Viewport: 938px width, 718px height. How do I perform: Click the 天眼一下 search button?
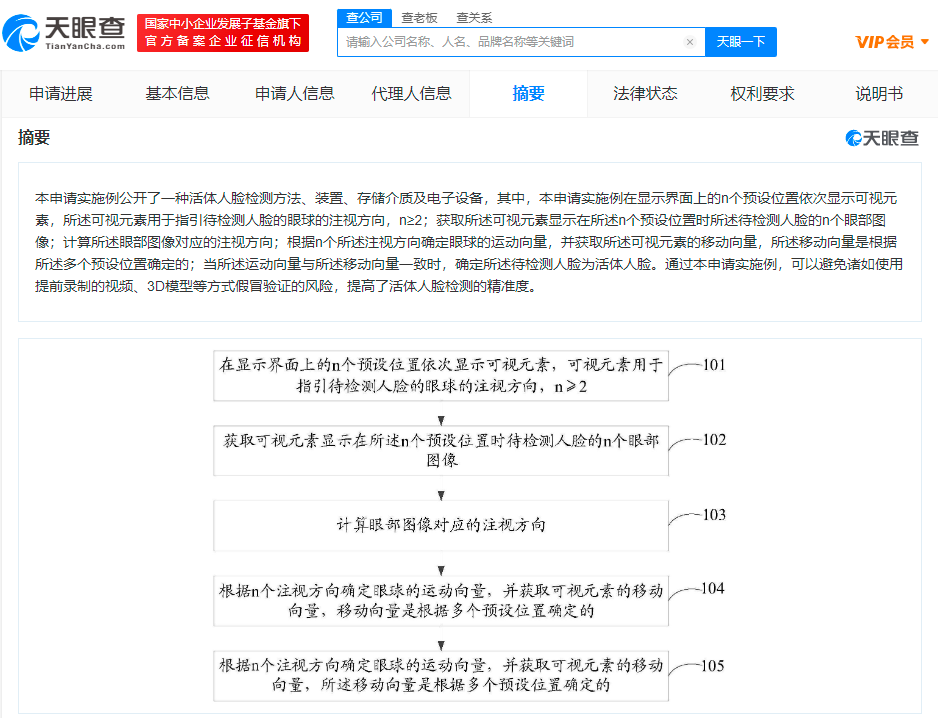tap(741, 42)
